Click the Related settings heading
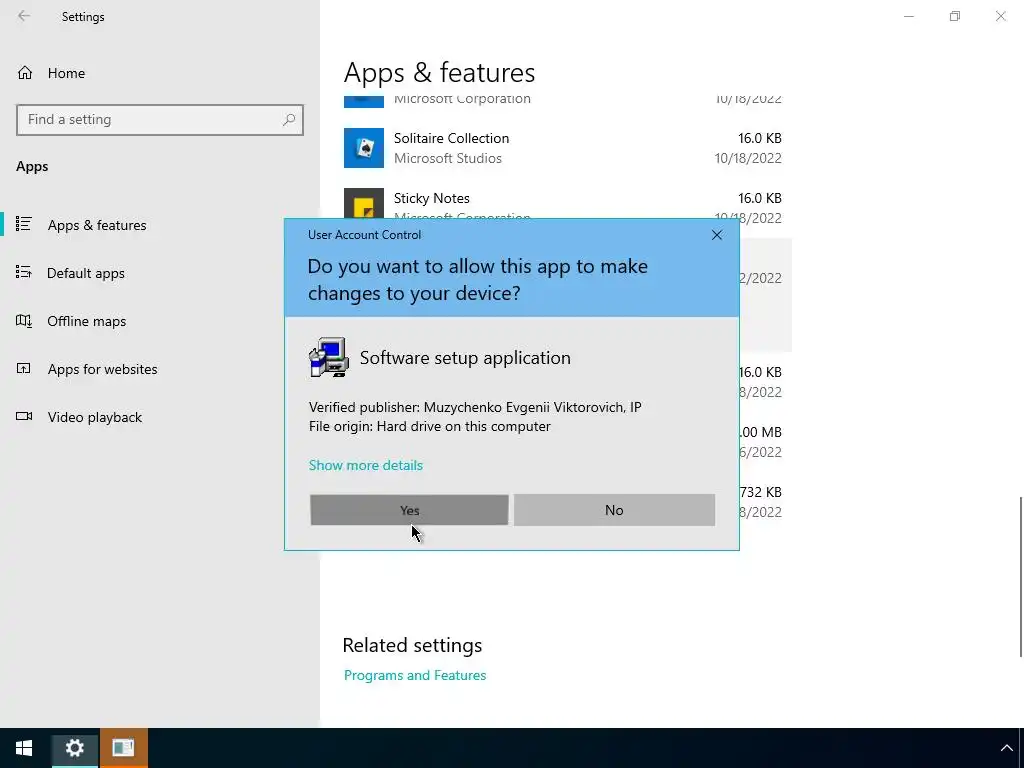 pos(412,645)
